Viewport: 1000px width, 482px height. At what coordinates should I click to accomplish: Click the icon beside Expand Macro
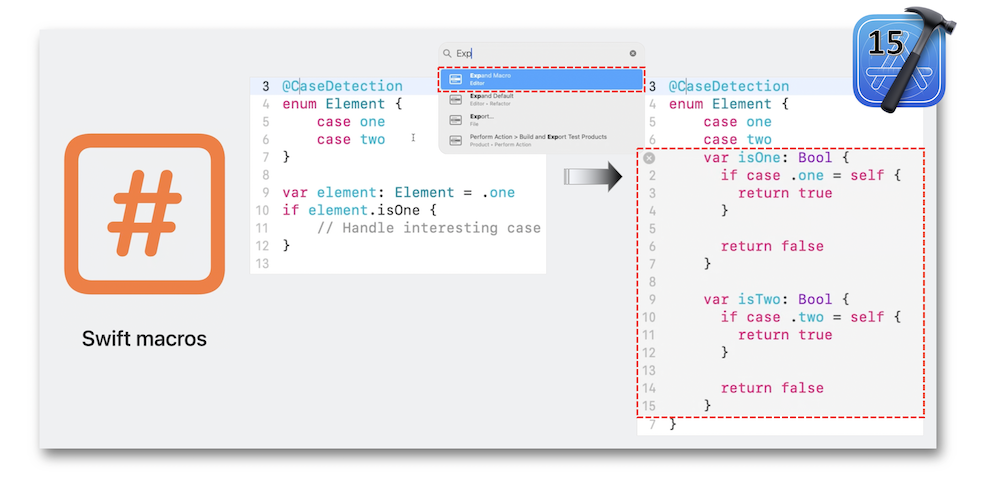455,79
